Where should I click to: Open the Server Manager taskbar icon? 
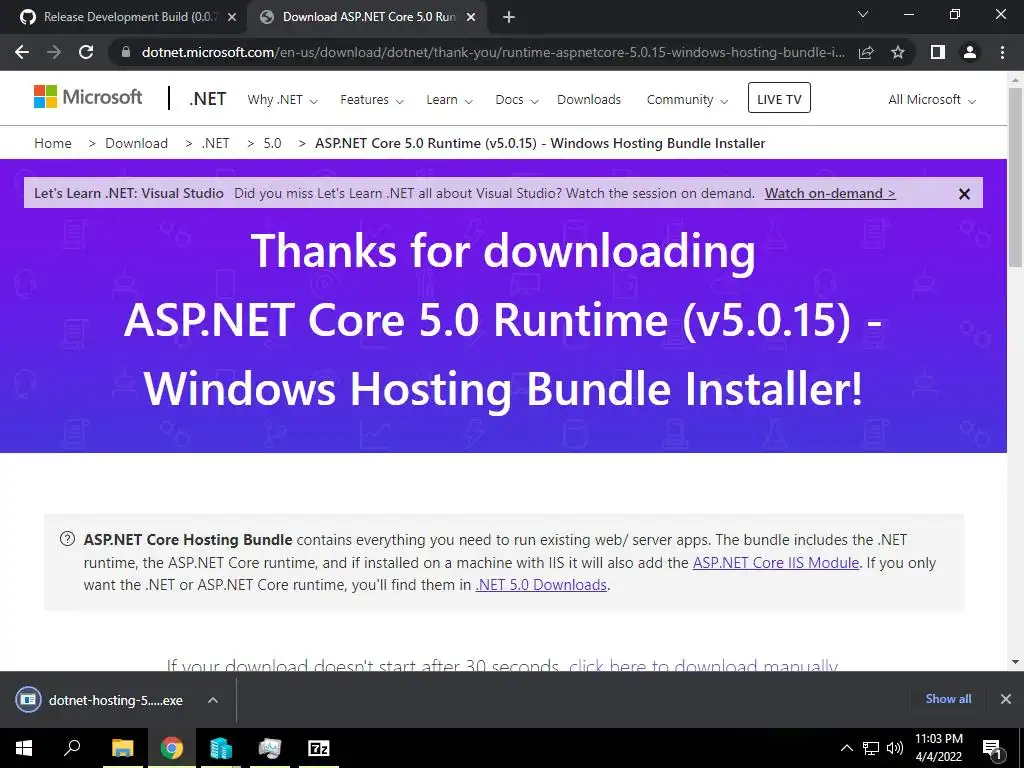click(x=221, y=748)
